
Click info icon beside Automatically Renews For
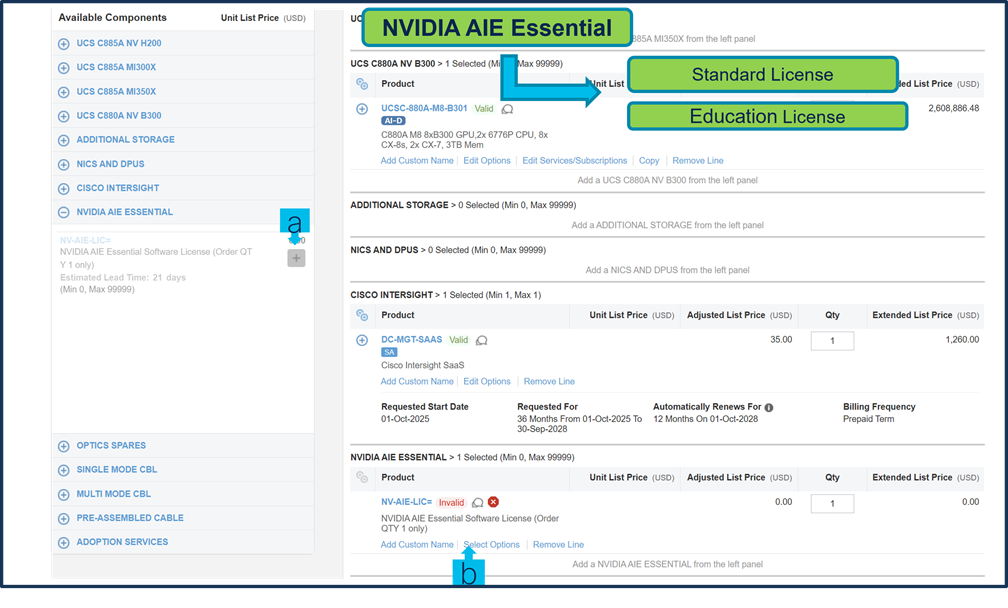769,407
